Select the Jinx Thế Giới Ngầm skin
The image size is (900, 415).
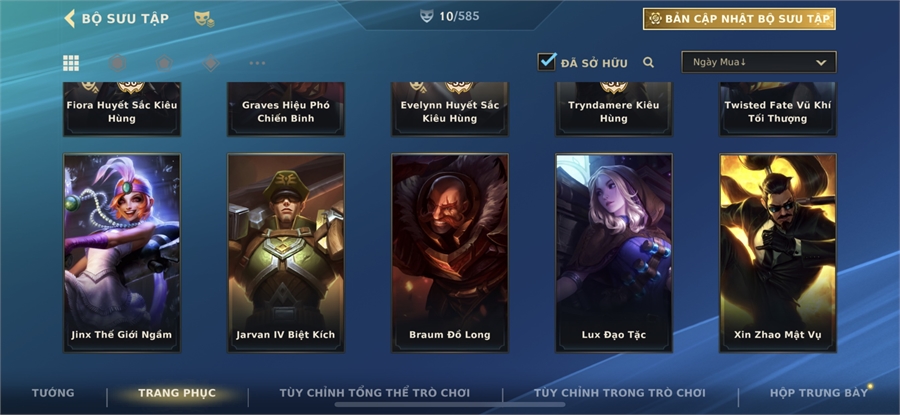[x=122, y=253]
